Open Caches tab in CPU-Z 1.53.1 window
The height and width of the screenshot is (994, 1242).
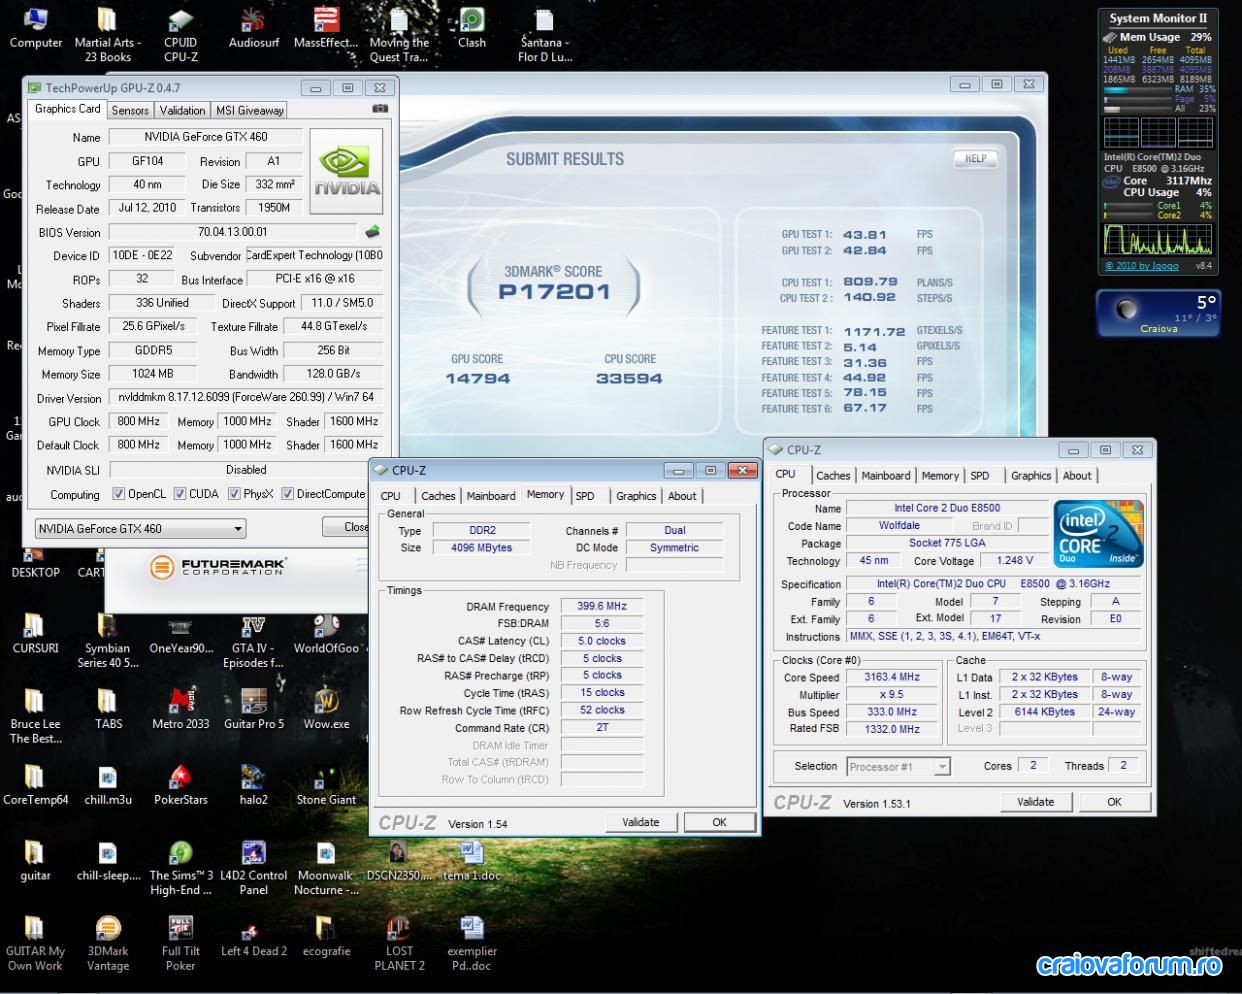(833, 476)
